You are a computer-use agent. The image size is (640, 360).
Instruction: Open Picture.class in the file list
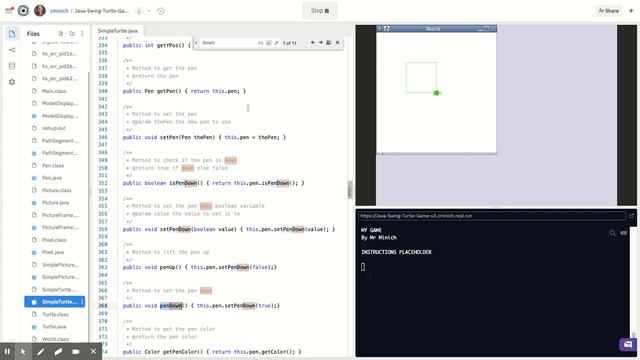click(56, 190)
